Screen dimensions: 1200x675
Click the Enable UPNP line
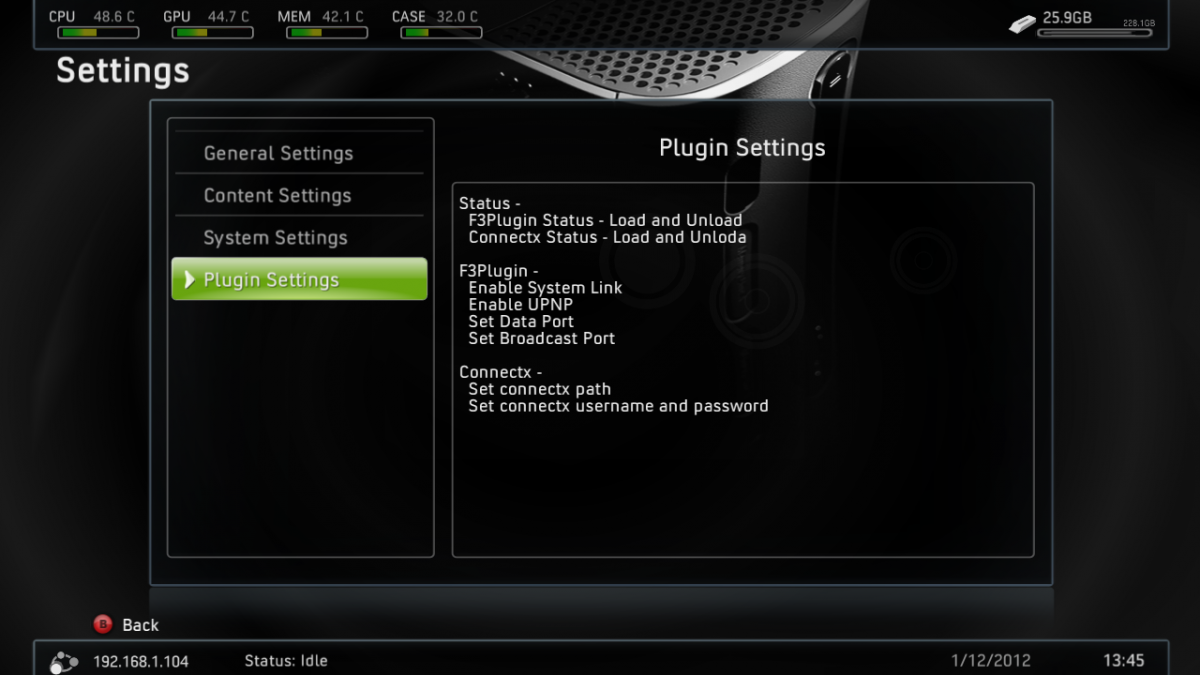coord(520,305)
